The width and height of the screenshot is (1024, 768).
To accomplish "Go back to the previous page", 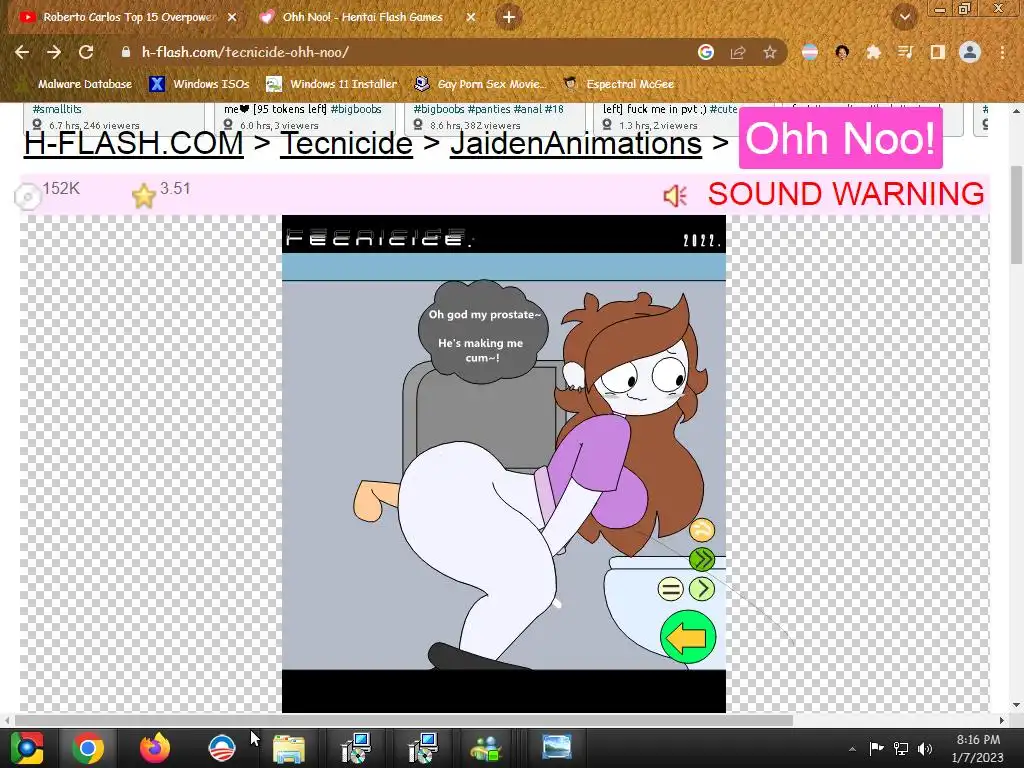I will pyautogui.click(x=22, y=52).
